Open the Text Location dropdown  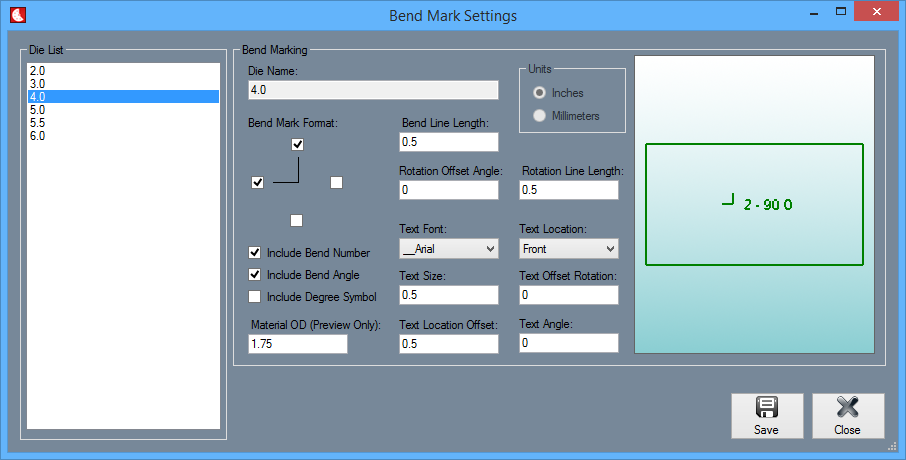pyautogui.click(x=569, y=248)
